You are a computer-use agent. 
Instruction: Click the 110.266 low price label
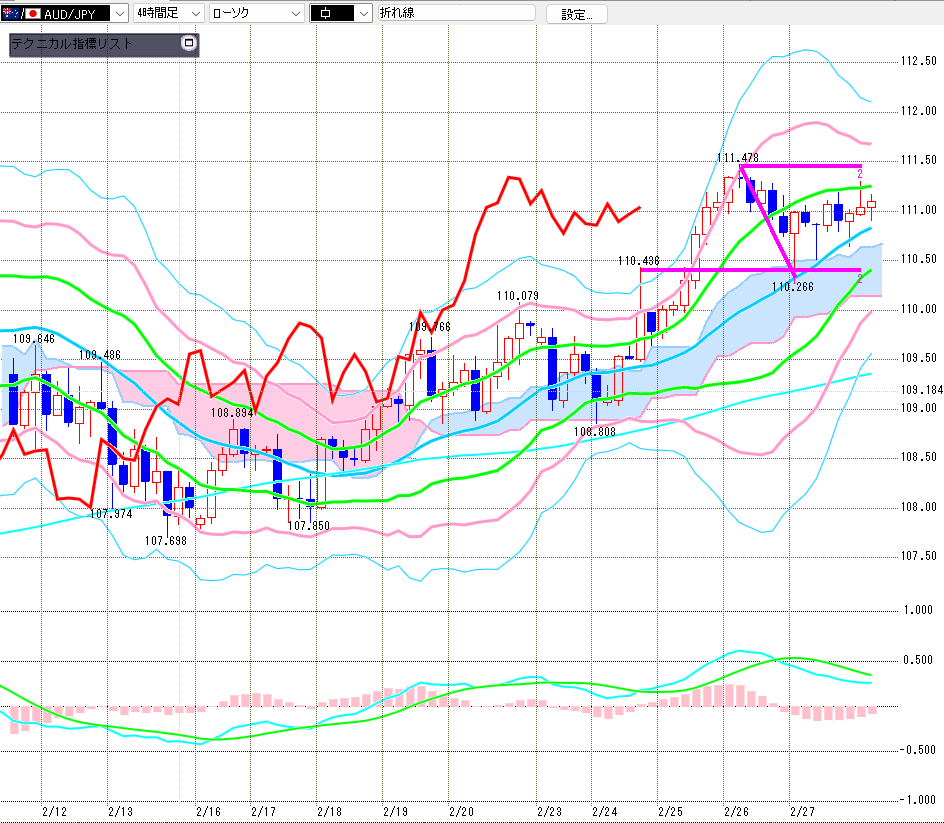(x=792, y=286)
